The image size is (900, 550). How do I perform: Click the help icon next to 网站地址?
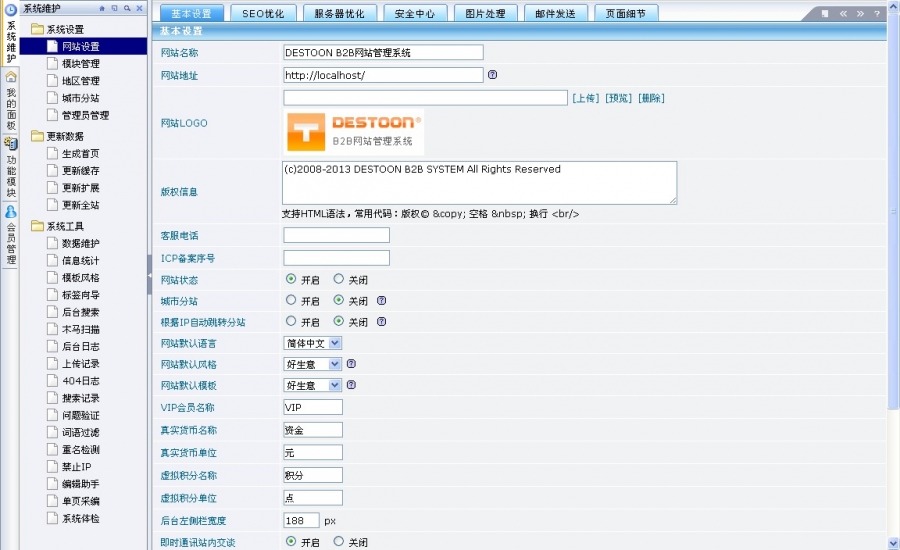pos(492,75)
